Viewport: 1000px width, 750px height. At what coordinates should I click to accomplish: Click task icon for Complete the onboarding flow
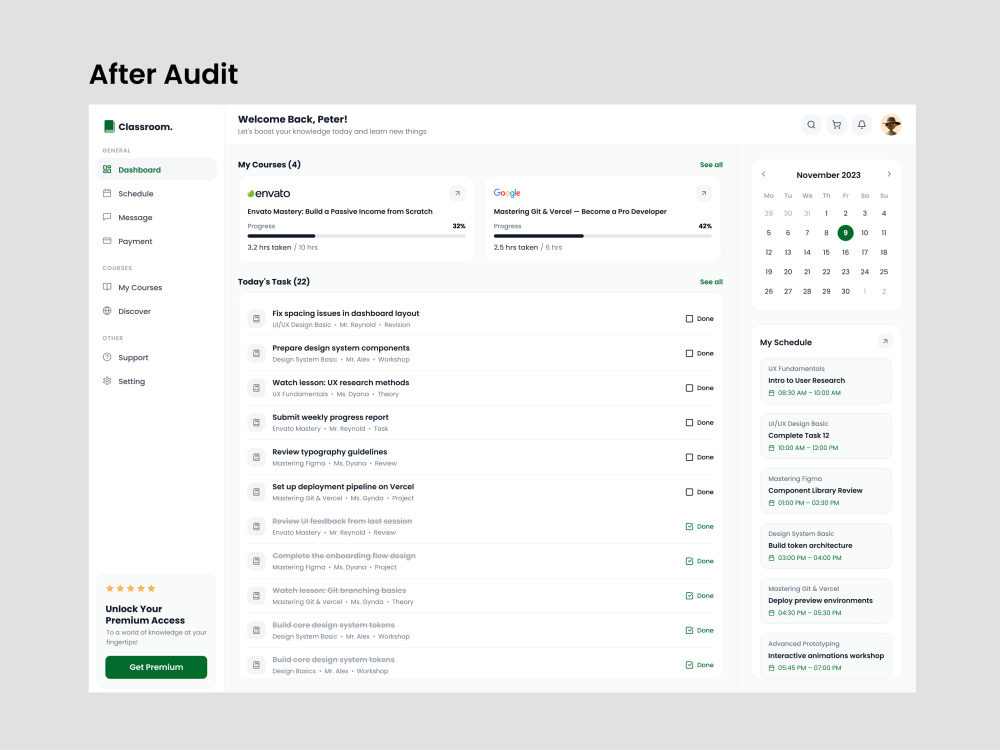256,561
